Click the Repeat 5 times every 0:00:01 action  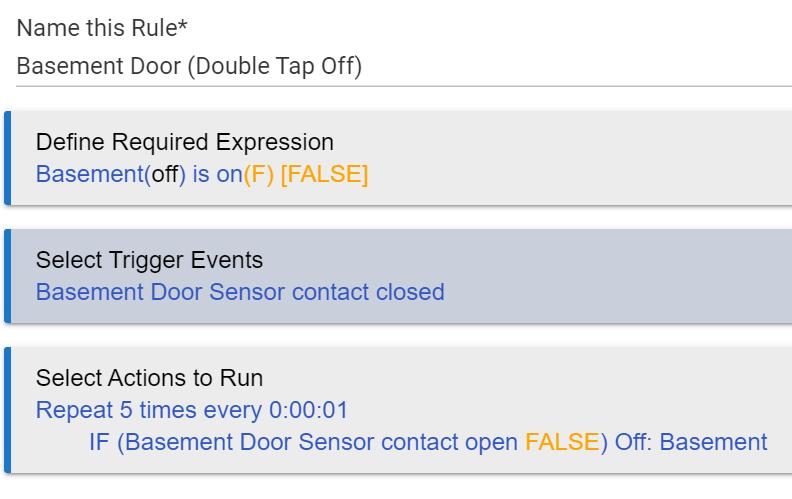click(192, 410)
